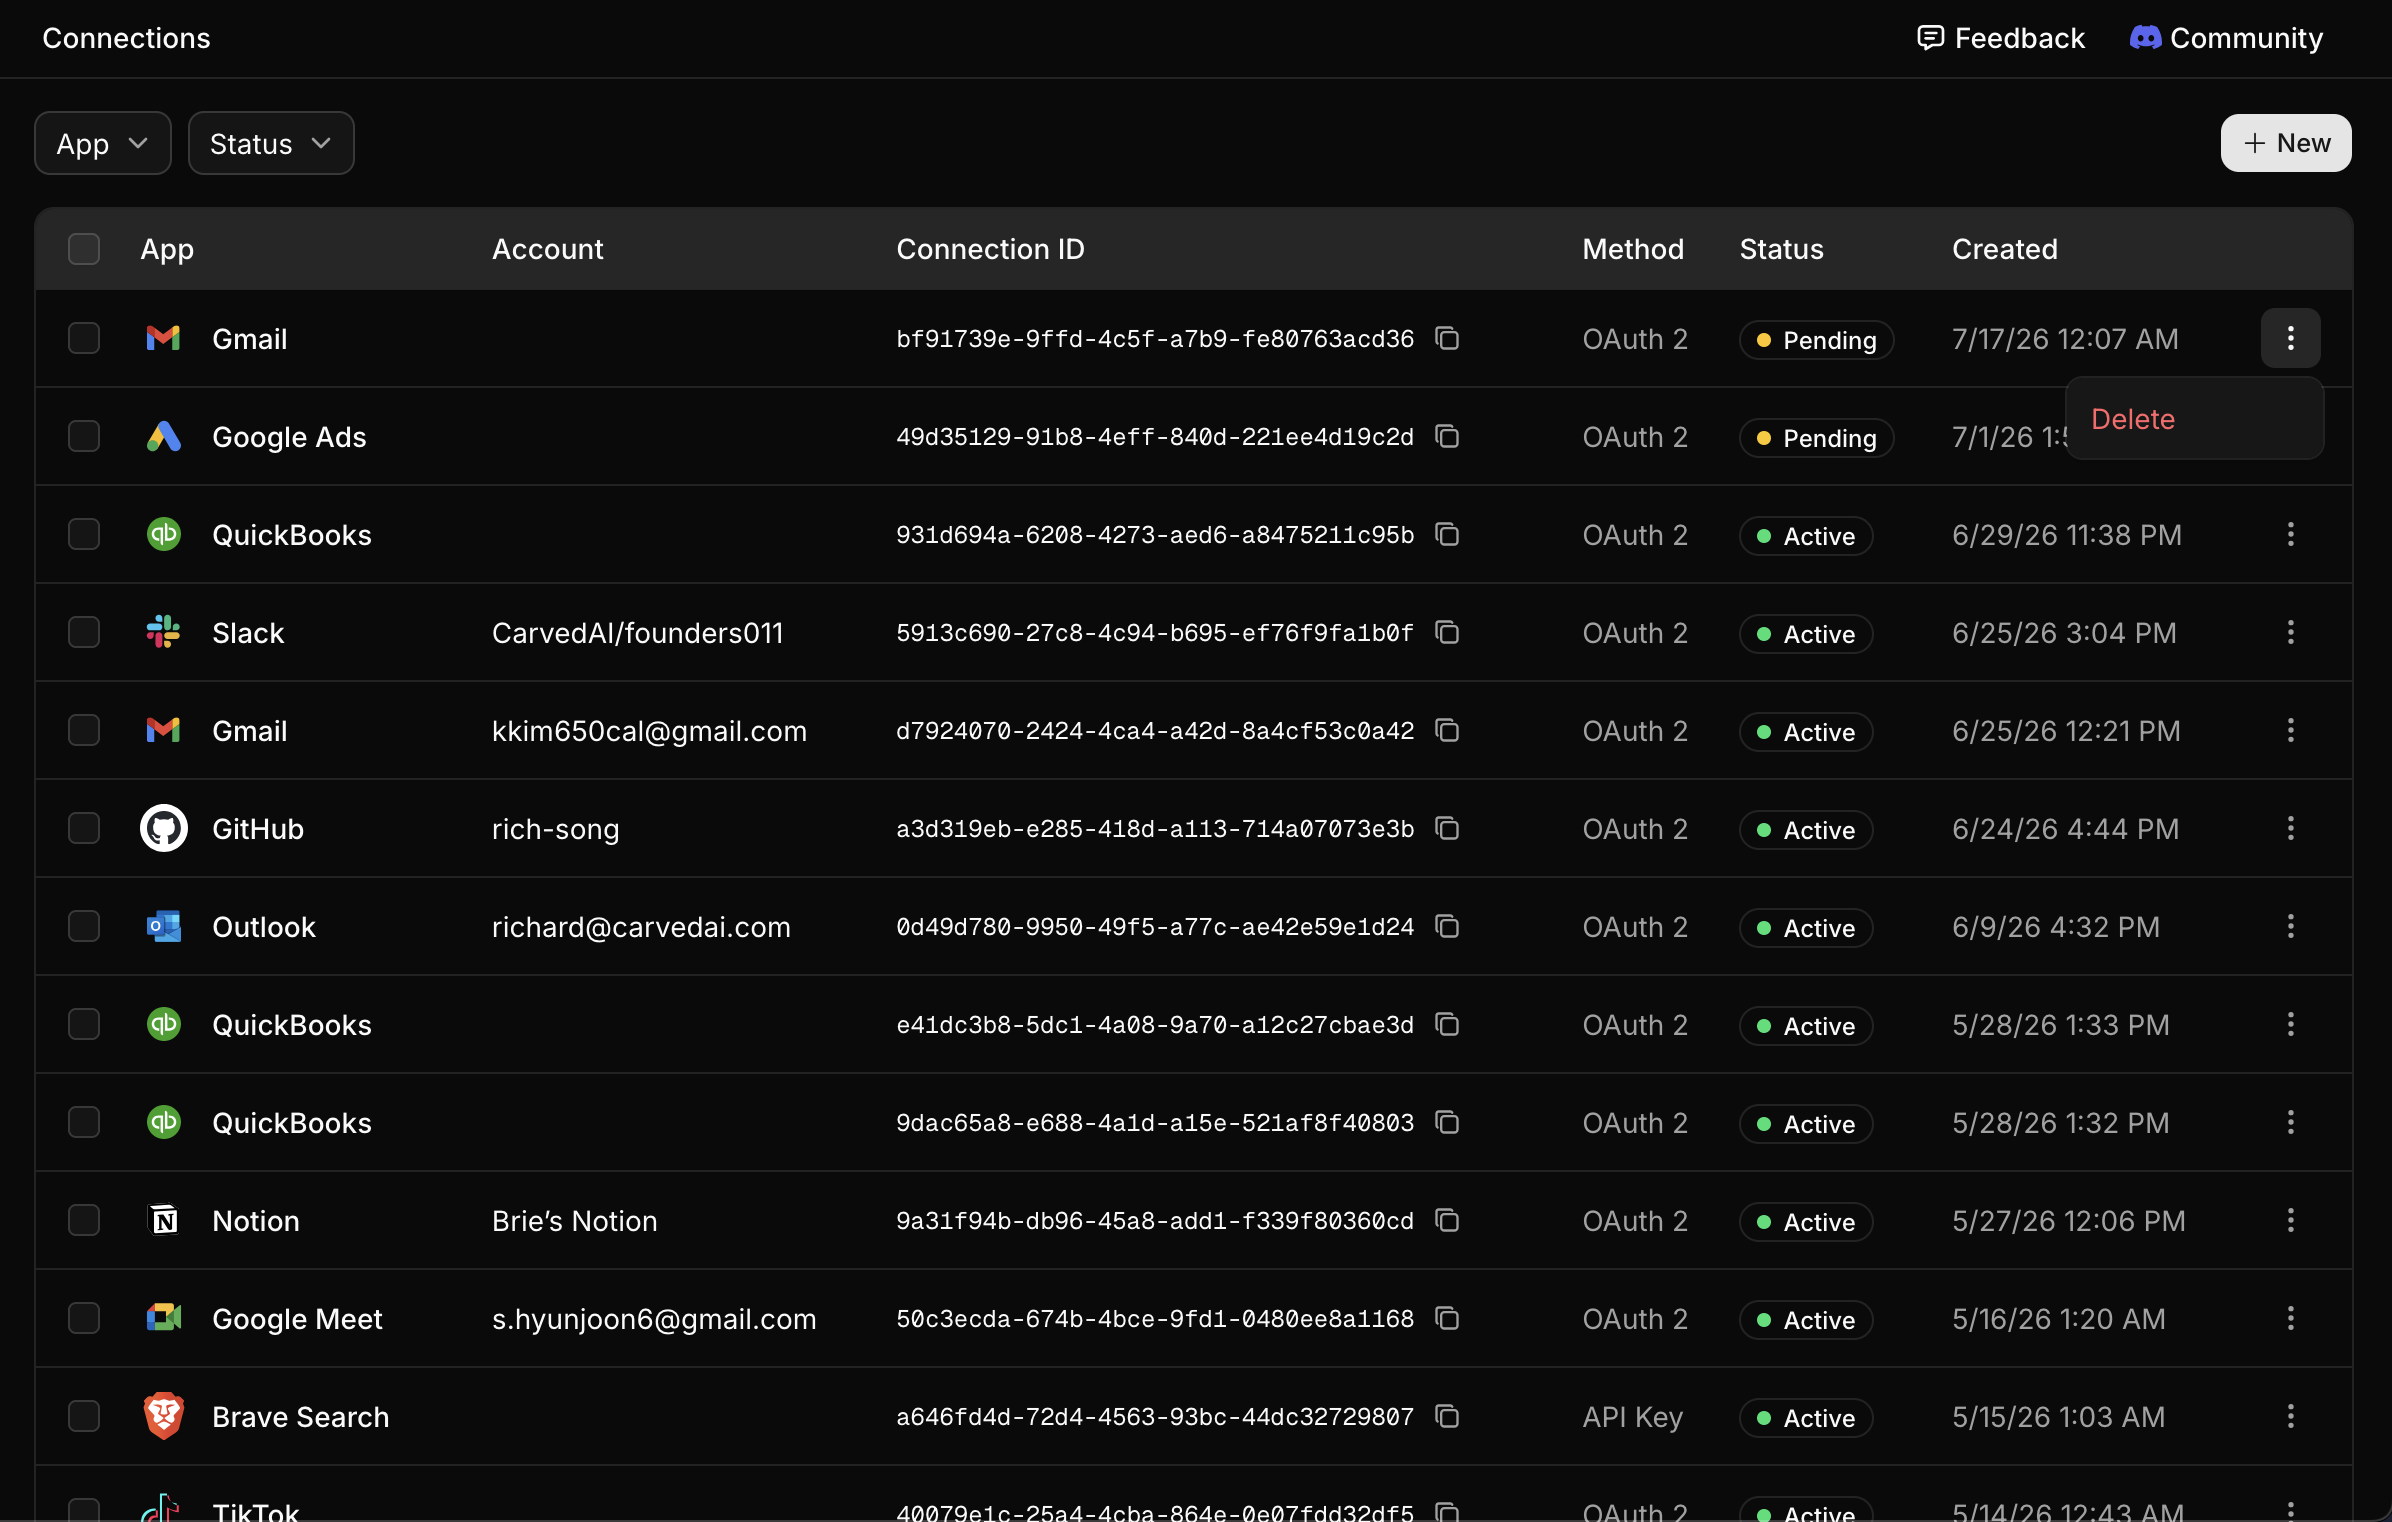Click the Account column header
This screenshot has height=1522, width=2392.
pos(547,249)
